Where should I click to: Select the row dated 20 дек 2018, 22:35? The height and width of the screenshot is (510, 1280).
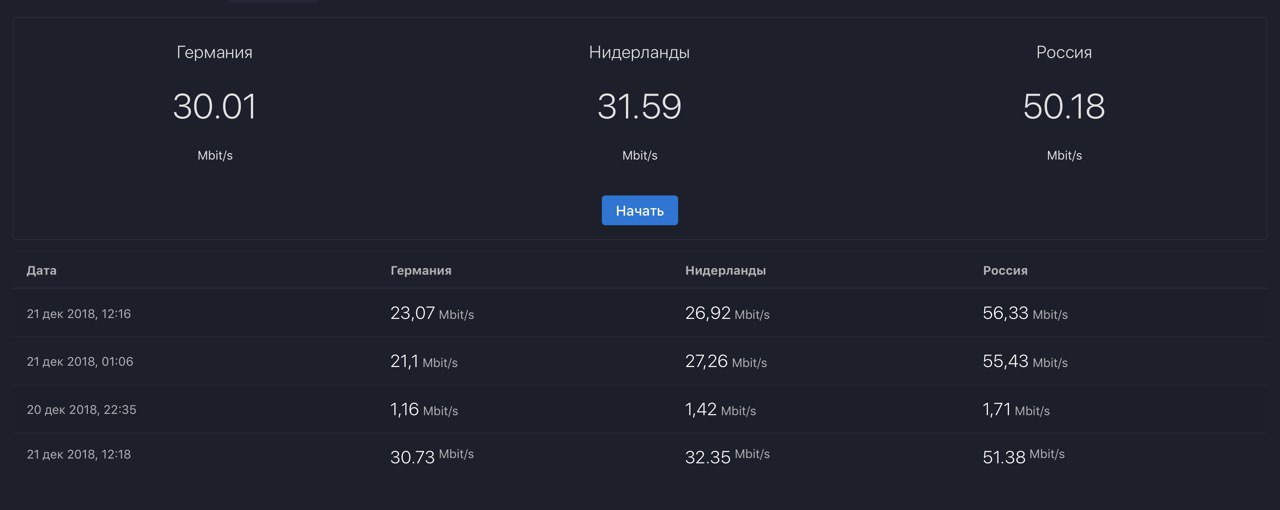(640, 409)
